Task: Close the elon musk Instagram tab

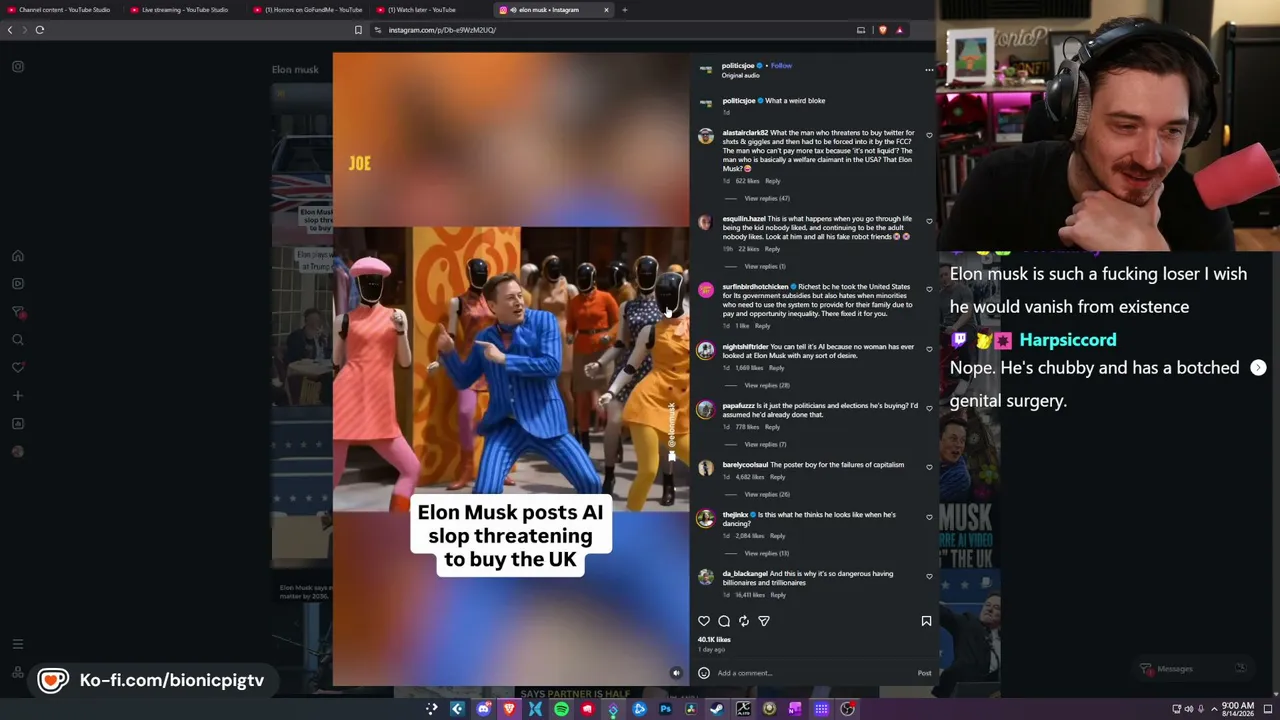Action: click(606, 10)
